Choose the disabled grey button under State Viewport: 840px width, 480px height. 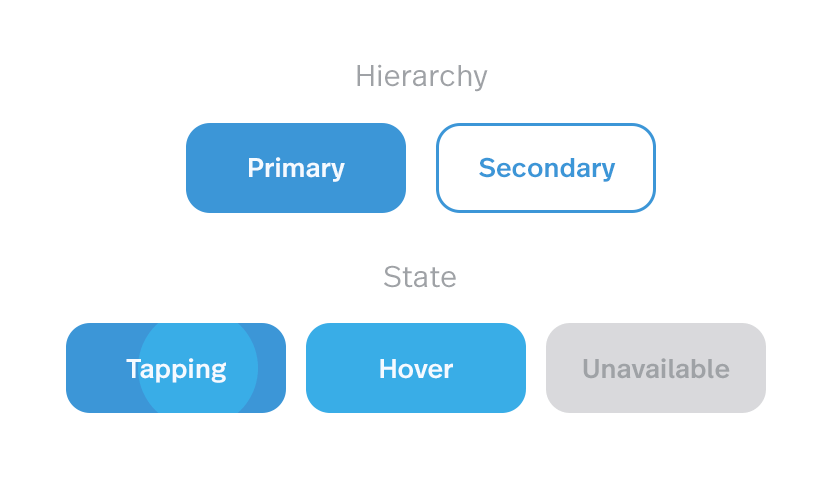(x=656, y=368)
